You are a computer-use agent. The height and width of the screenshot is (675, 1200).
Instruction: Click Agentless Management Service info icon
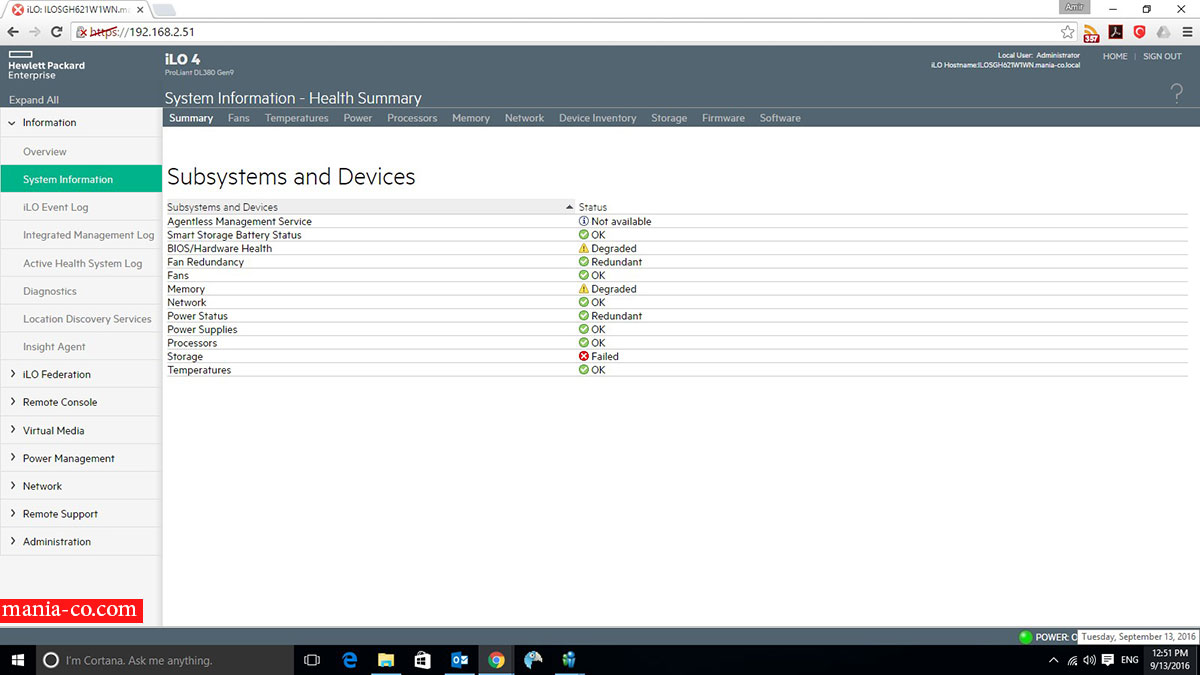coord(584,221)
